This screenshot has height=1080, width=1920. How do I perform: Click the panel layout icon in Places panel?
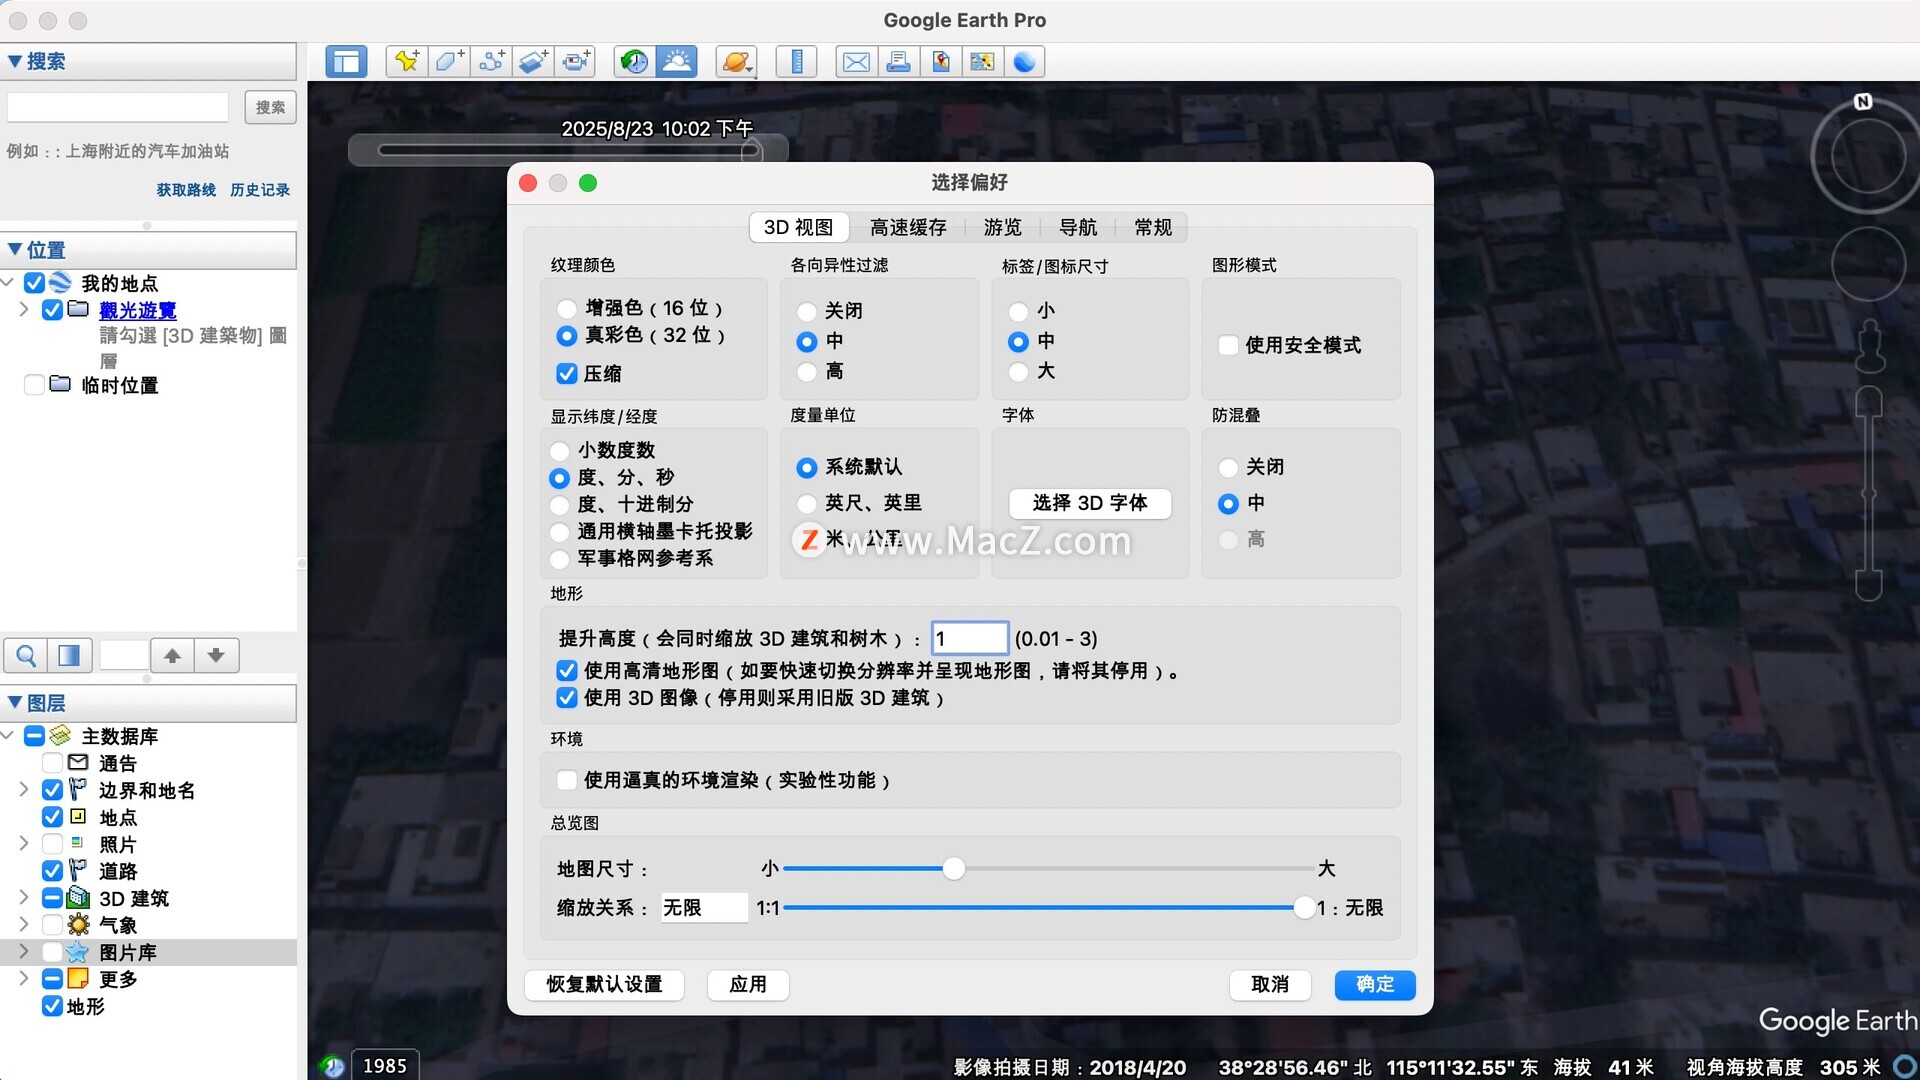[x=69, y=656]
